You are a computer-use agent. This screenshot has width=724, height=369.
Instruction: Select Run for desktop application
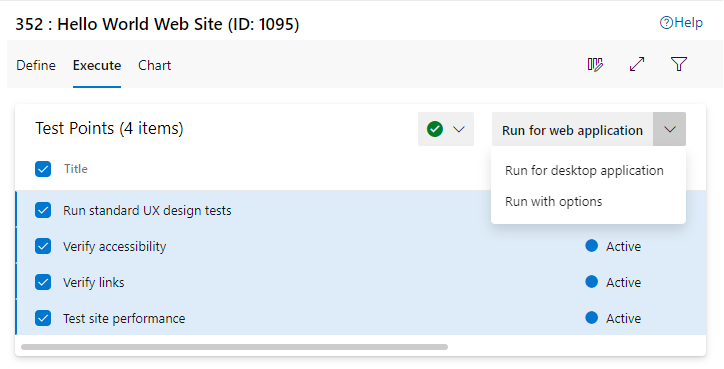point(584,170)
